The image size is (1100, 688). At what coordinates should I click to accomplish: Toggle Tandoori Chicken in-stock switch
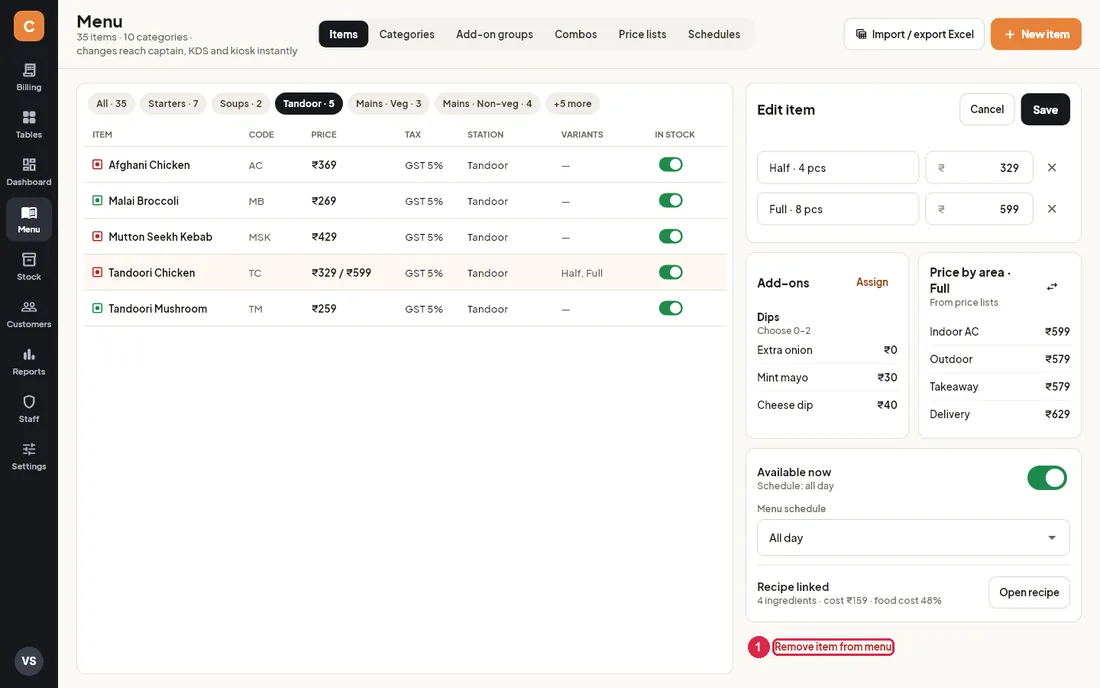[671, 272]
